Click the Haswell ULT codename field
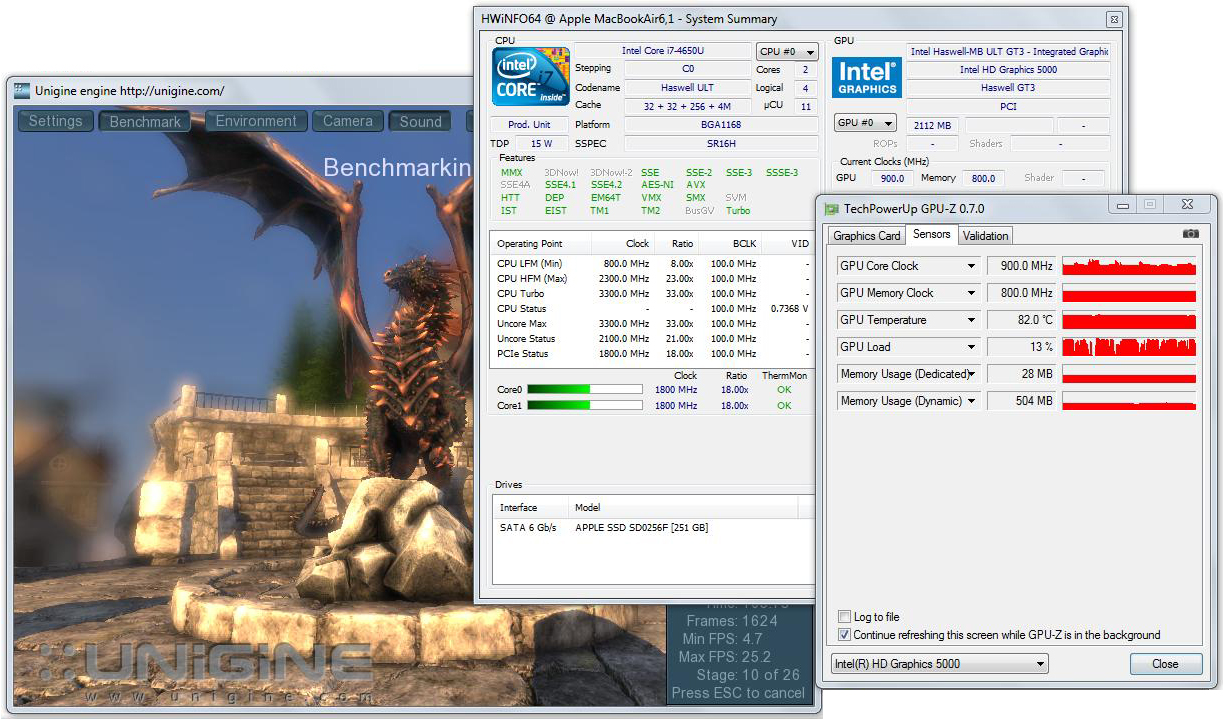Image resolution: width=1223 pixels, height=726 pixels. pyautogui.click(x=687, y=88)
